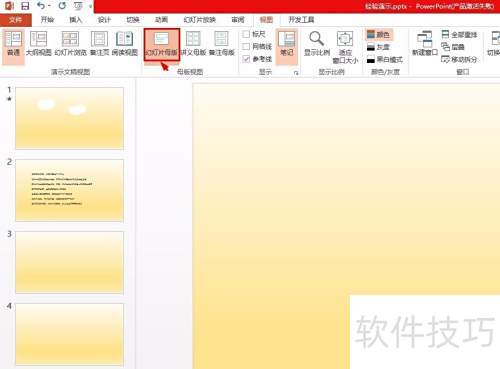Open 讲义母版 (Handout Master) view

pos(193,44)
